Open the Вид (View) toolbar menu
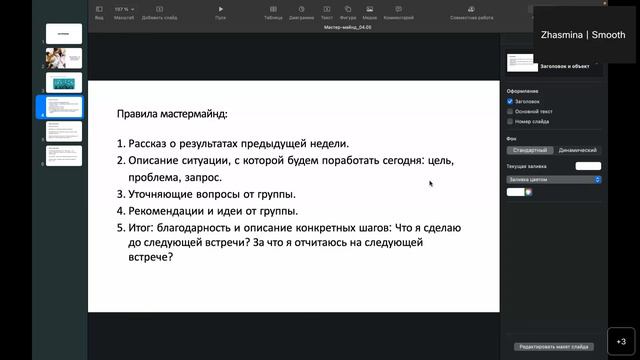This screenshot has width=640, height=360. (x=99, y=13)
